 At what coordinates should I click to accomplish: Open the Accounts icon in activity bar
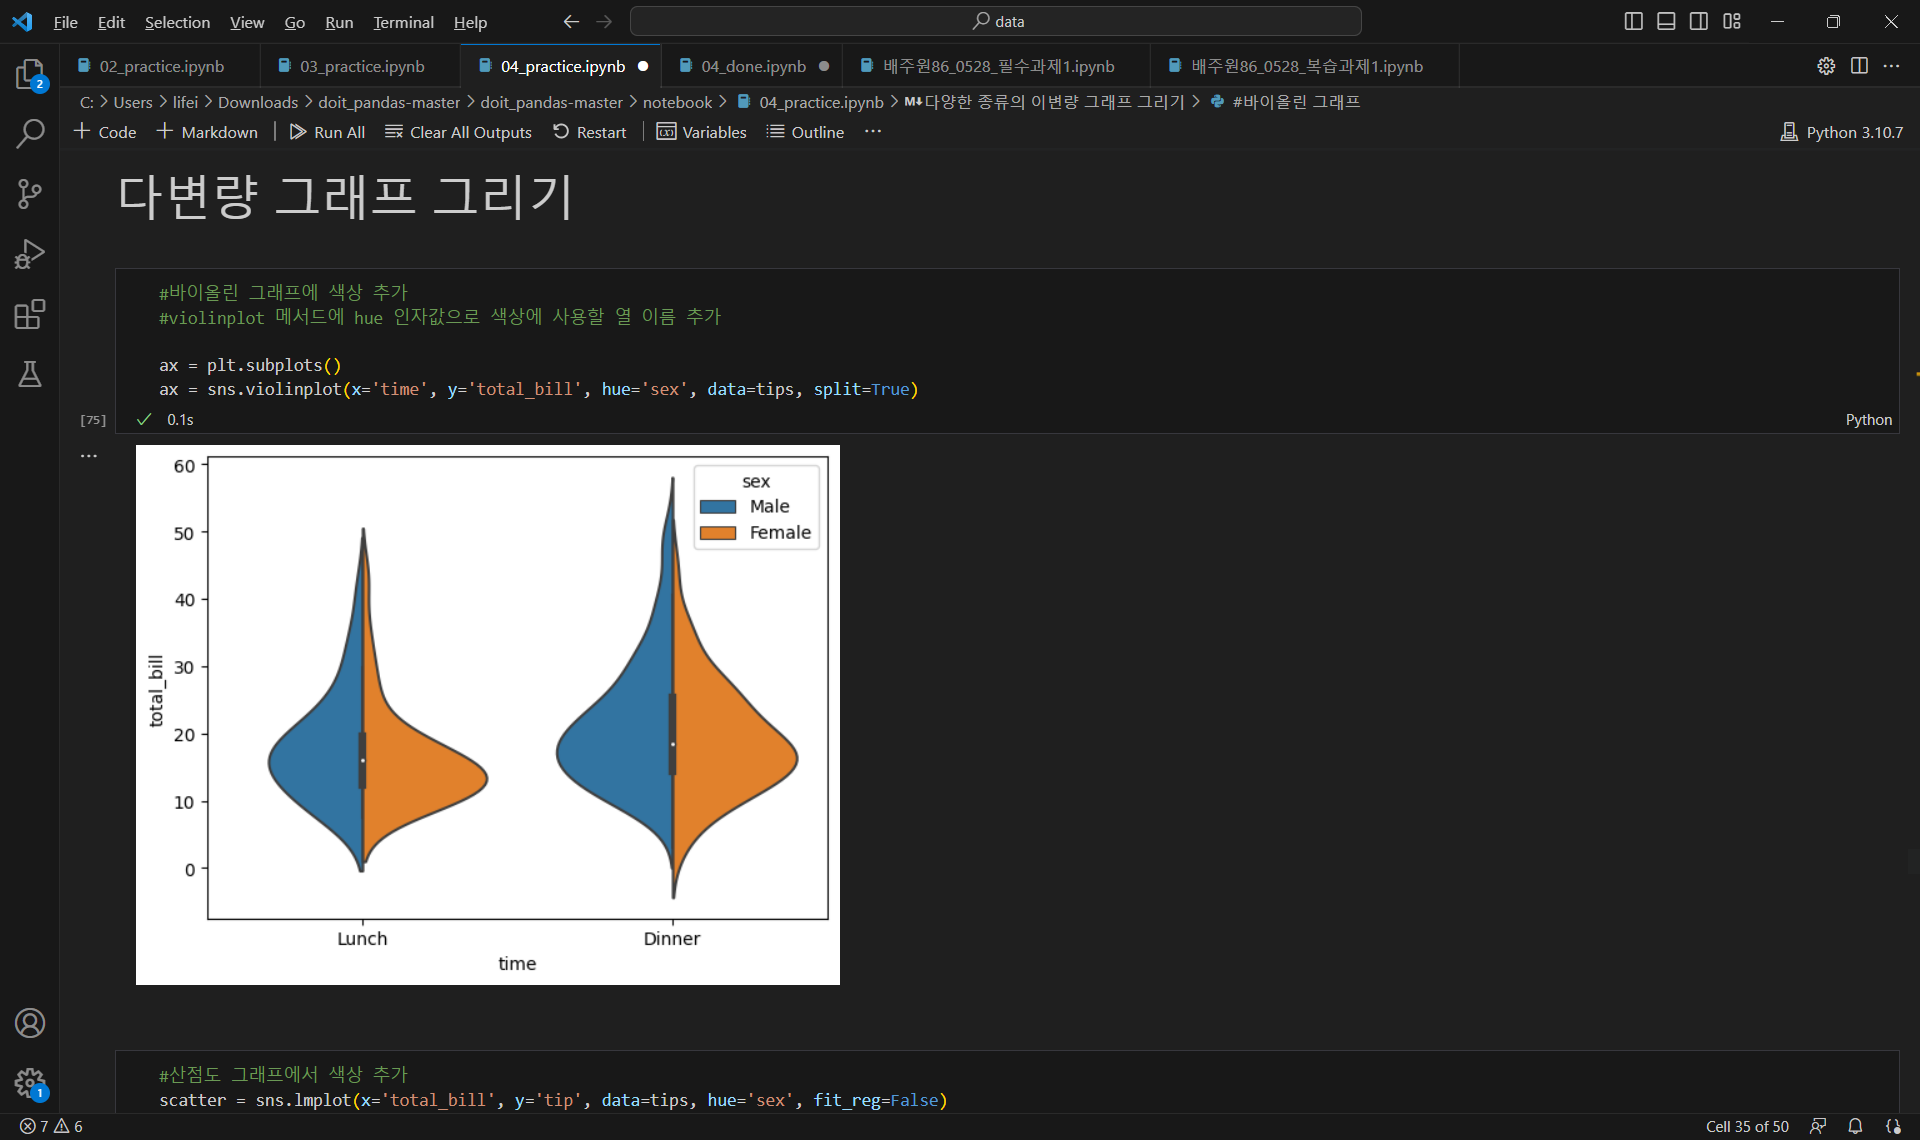coord(30,1023)
